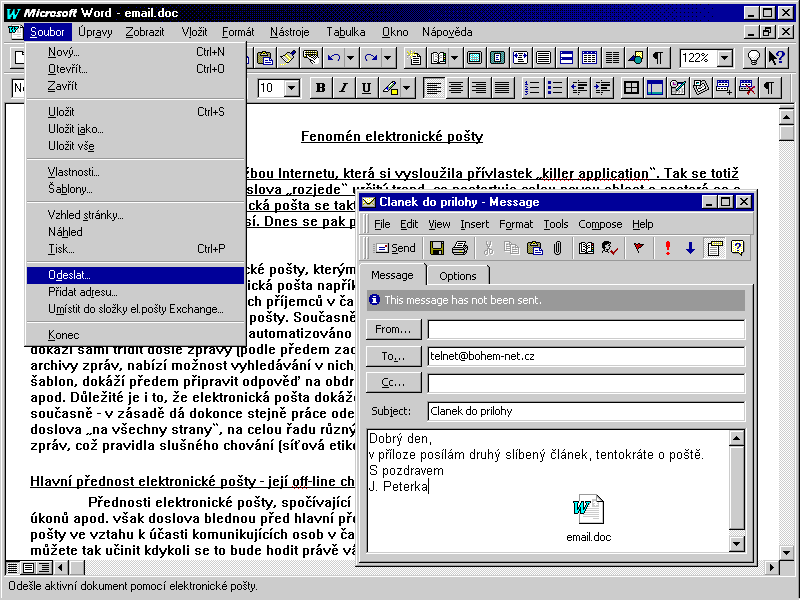The image size is (800, 600).
Task: Click the Copy icon in Message toolbar
Action: click(511, 248)
